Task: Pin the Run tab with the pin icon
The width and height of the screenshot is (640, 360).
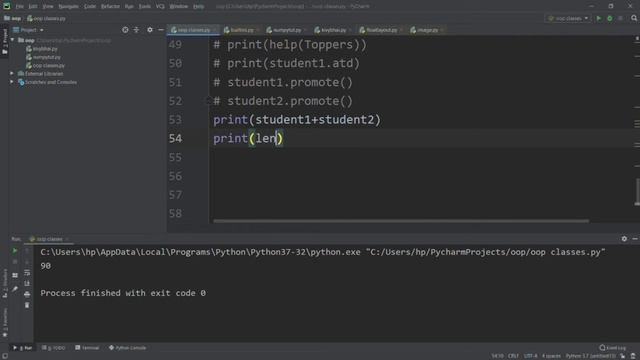Action: [x=15, y=289]
